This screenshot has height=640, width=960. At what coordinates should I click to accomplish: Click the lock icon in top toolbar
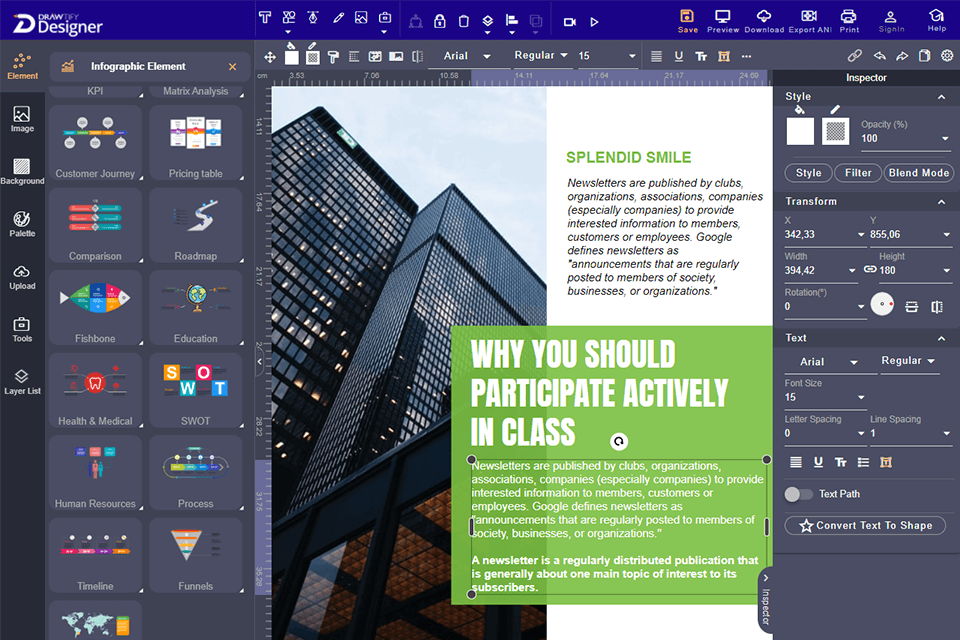tap(439, 21)
